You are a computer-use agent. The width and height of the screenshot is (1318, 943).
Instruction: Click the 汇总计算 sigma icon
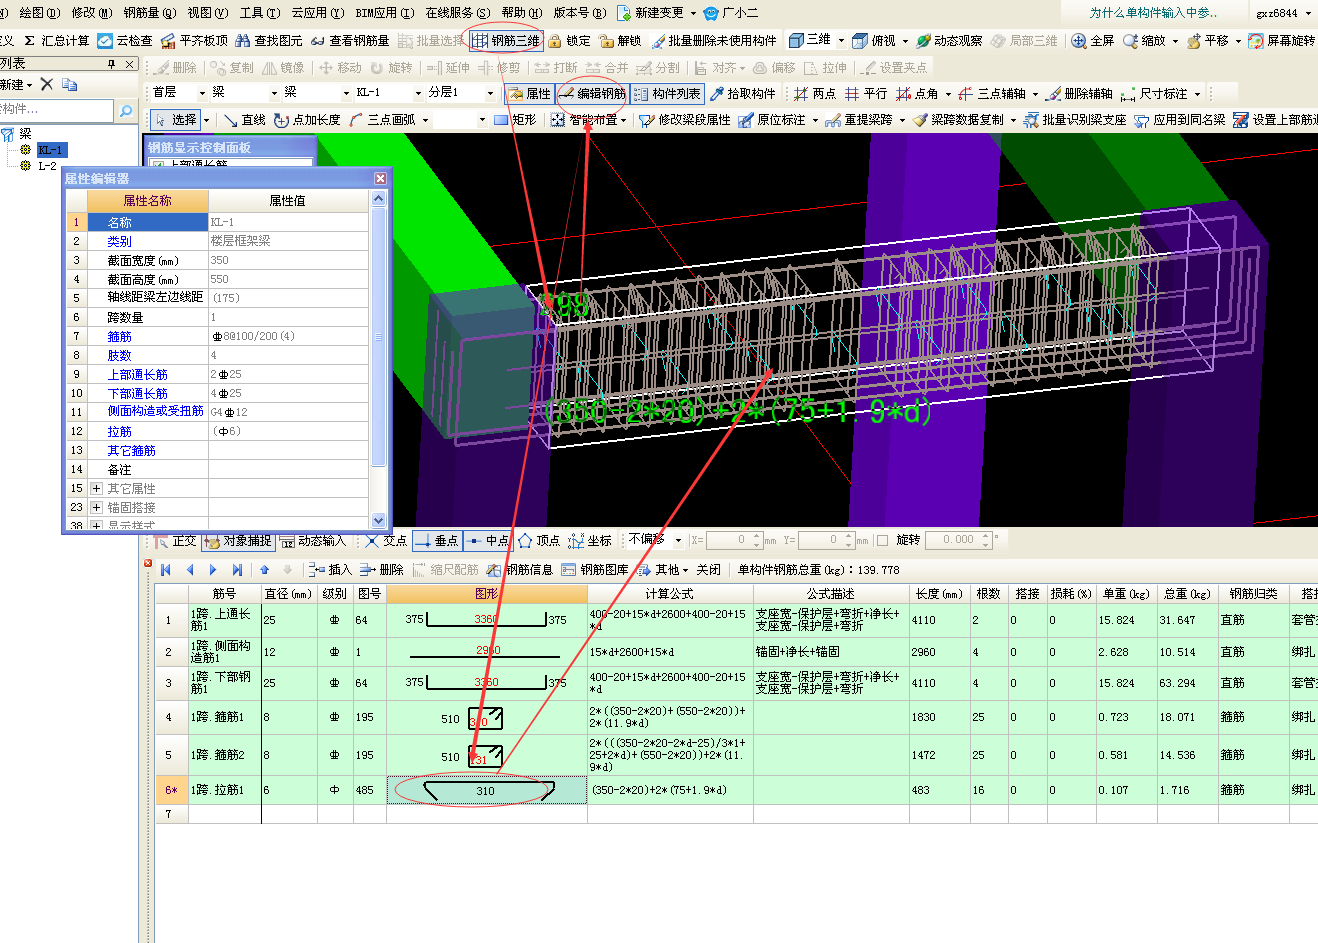click(x=30, y=41)
